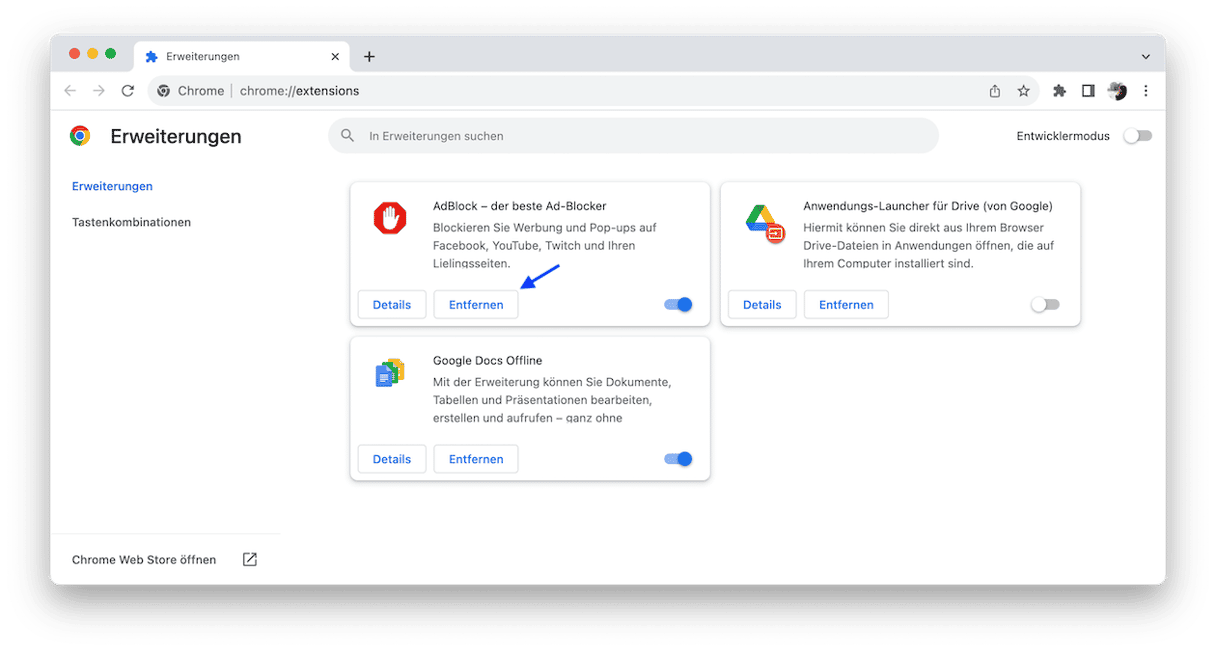Reload the page
This screenshot has width=1216, height=651.
point(128,91)
